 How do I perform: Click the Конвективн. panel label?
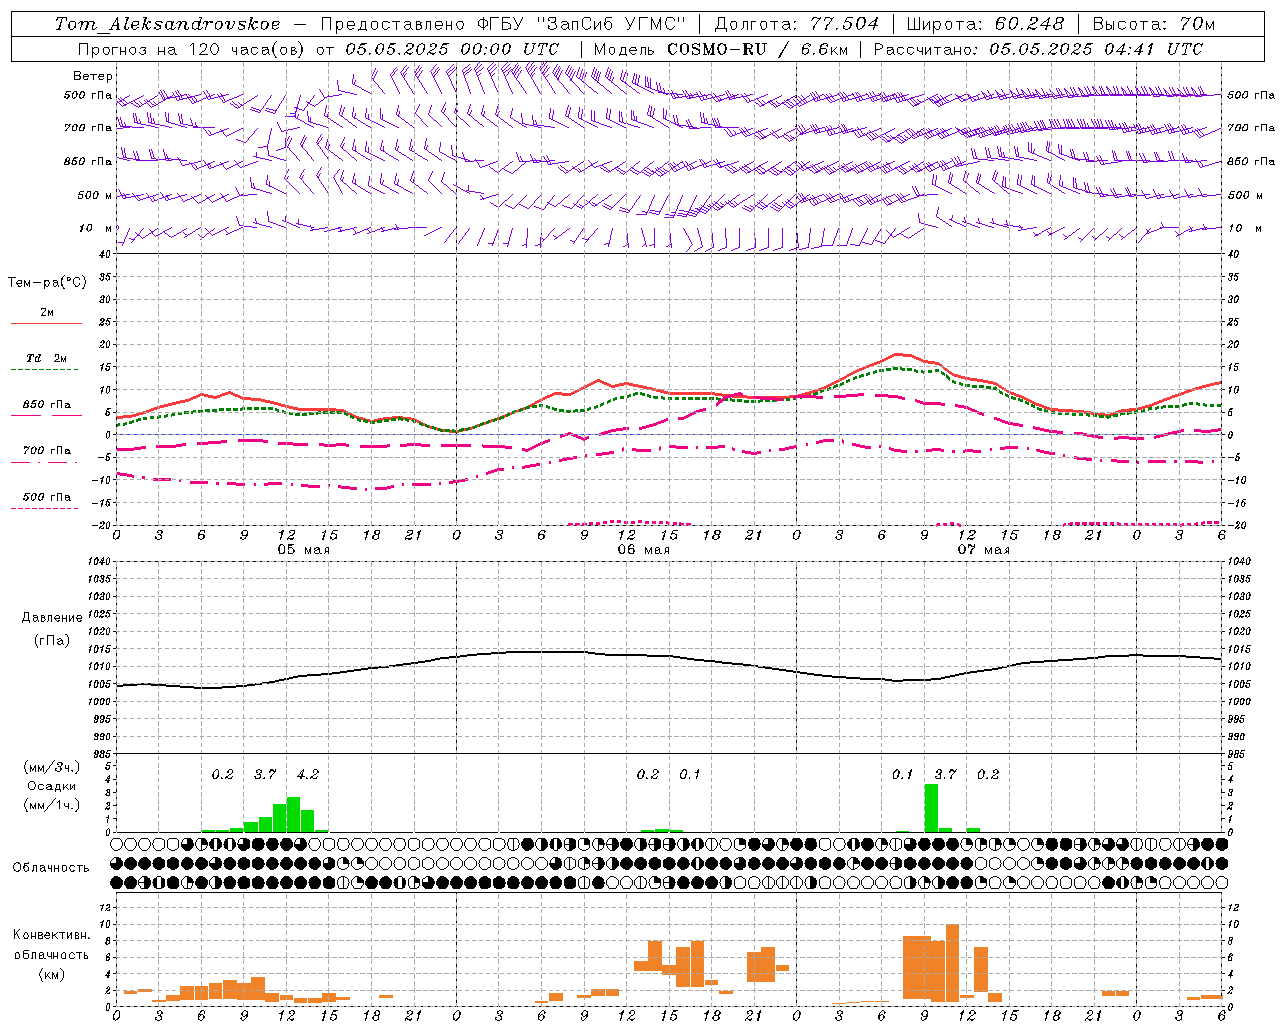[52, 934]
